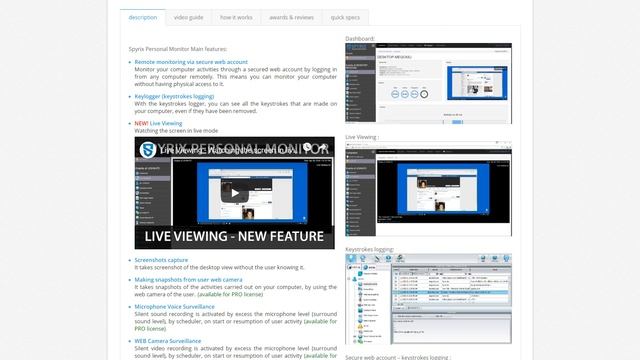Open the Spyrix channel logo on video

(148, 149)
